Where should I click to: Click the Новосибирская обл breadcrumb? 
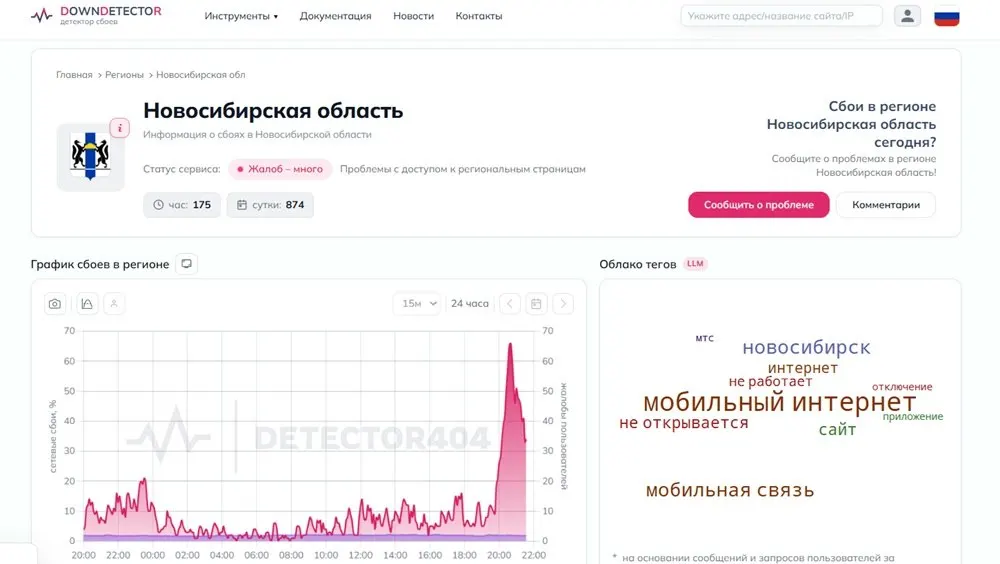[200, 75]
